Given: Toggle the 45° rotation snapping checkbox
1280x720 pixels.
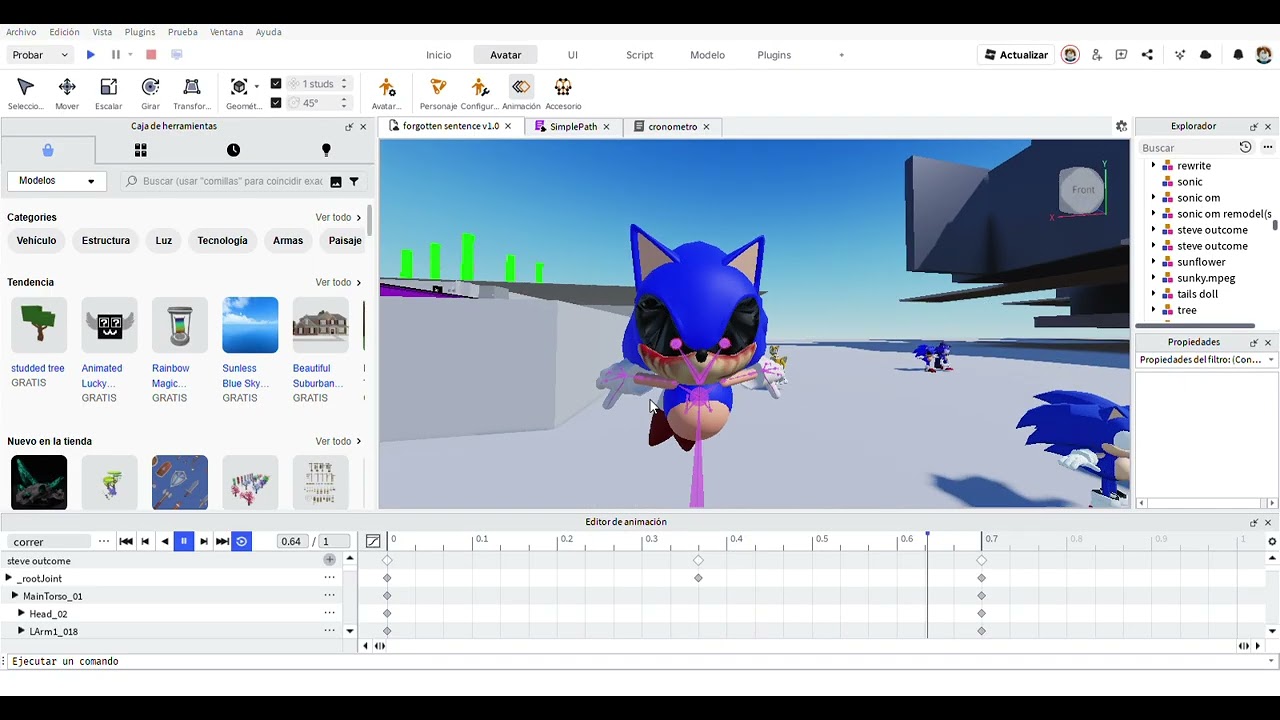Looking at the screenshot, I should (x=276, y=102).
